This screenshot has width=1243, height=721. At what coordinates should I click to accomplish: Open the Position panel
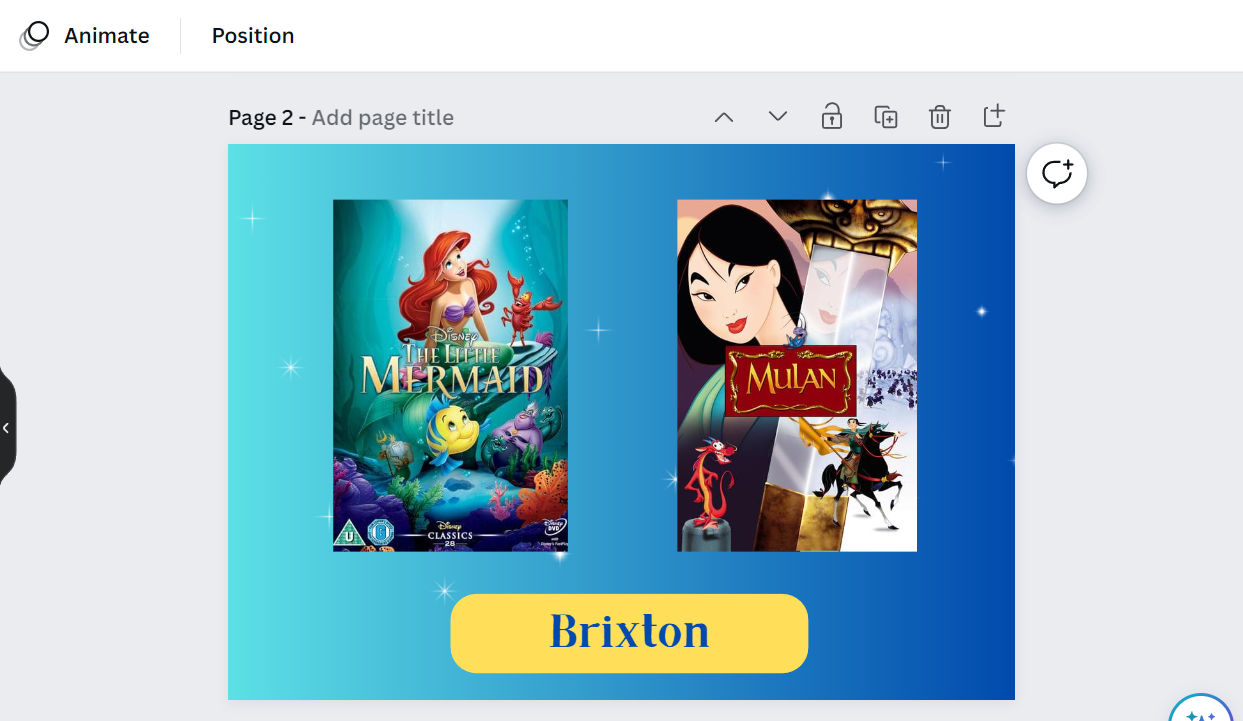click(253, 35)
